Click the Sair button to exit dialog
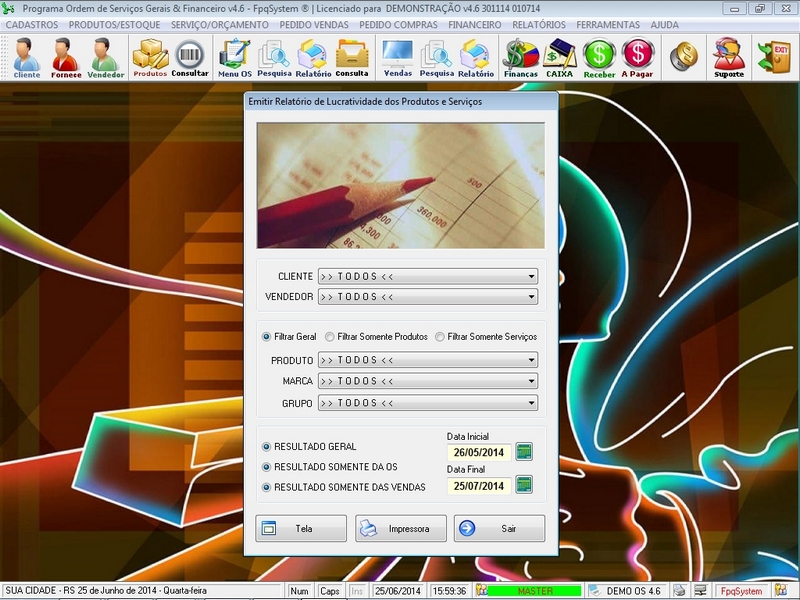Screen dimensions: 800x600 coord(499,528)
